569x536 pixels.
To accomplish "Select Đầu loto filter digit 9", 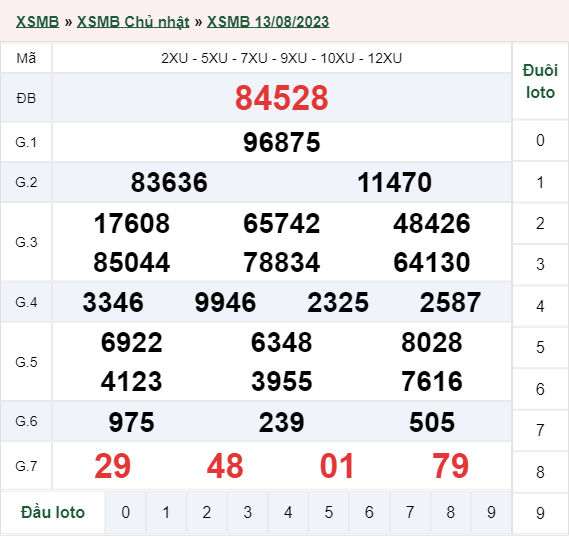I will click(x=491, y=512).
